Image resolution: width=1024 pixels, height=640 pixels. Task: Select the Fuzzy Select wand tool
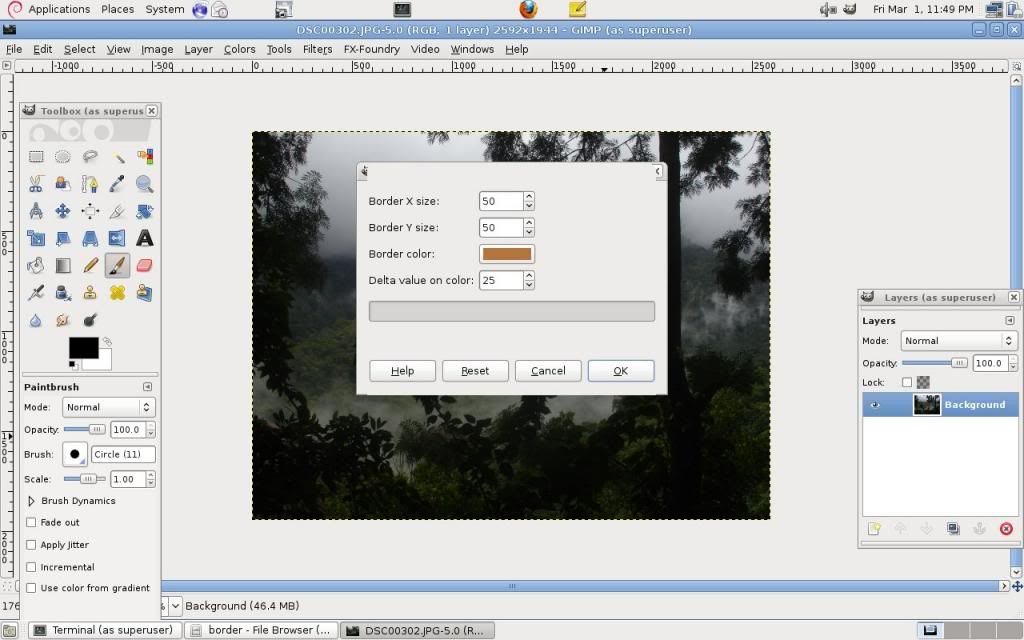click(118, 156)
